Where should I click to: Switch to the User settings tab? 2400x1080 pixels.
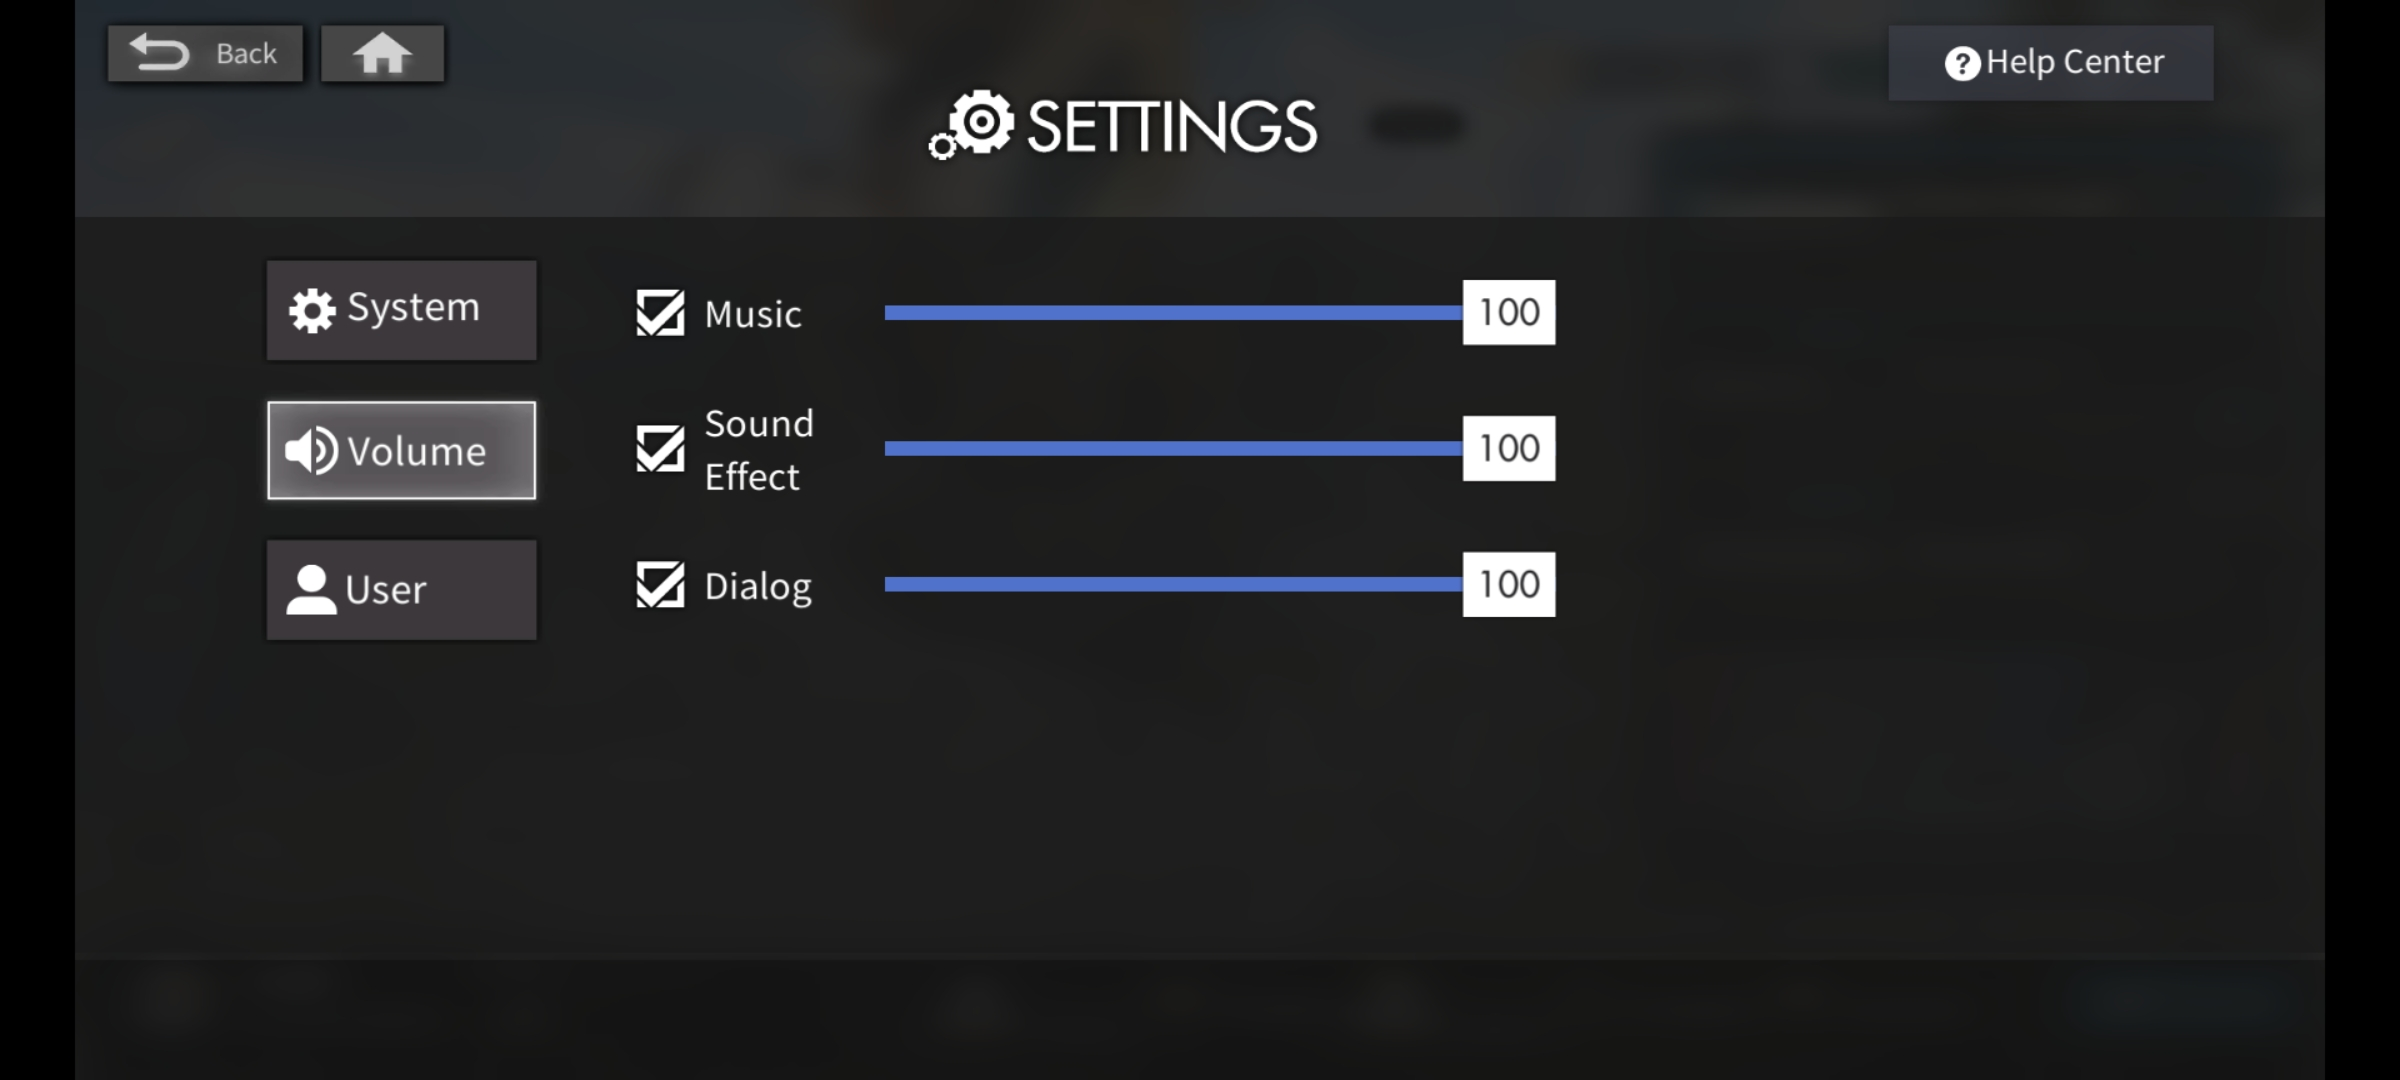[401, 590]
